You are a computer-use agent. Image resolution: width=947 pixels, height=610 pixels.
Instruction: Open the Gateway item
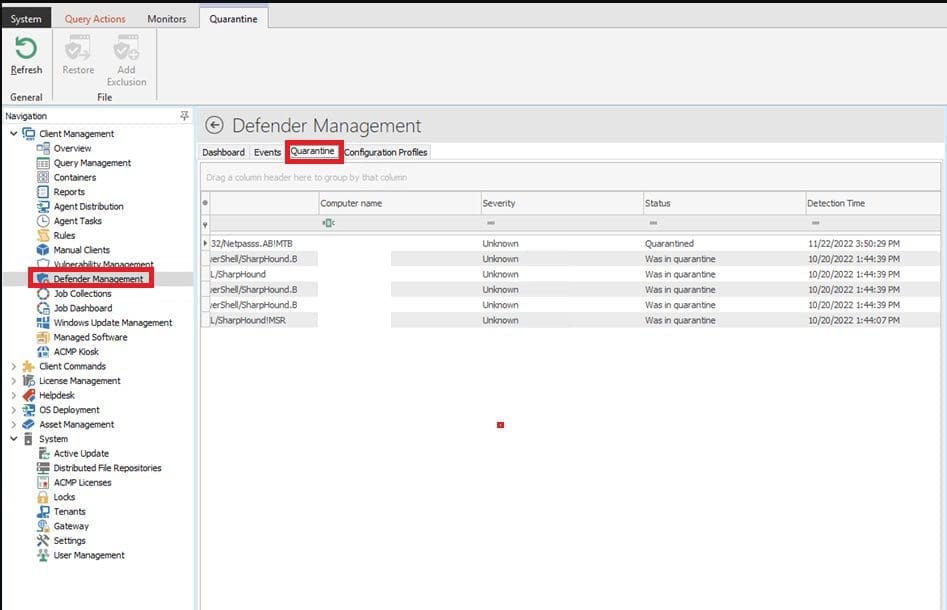[71, 526]
